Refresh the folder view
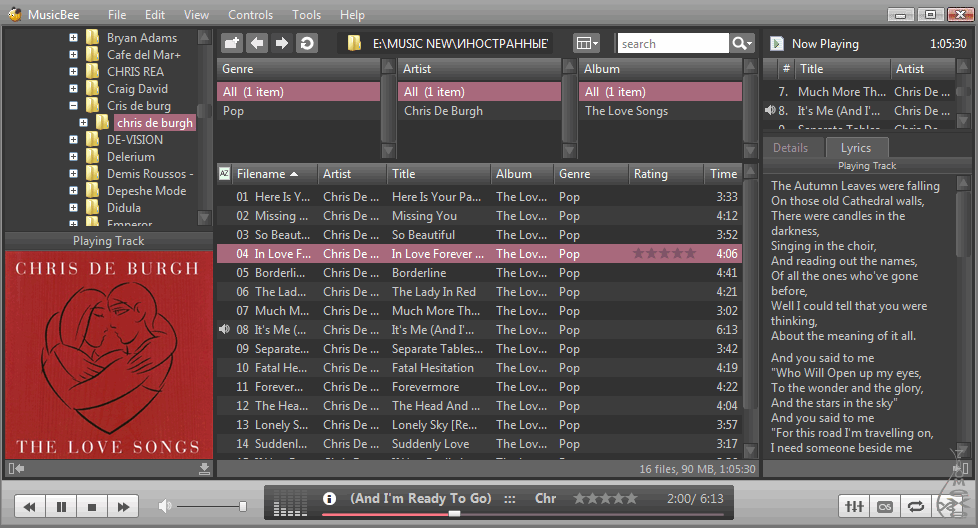978x528 pixels. 307,43
